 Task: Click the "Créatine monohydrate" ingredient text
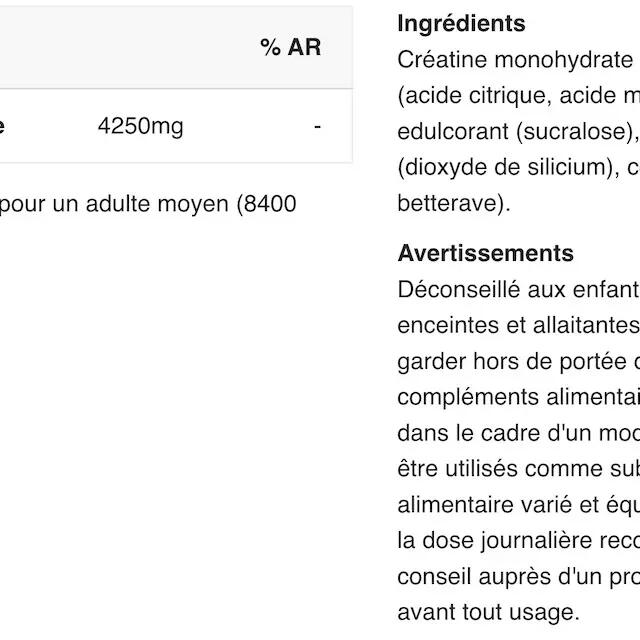[x=515, y=59]
